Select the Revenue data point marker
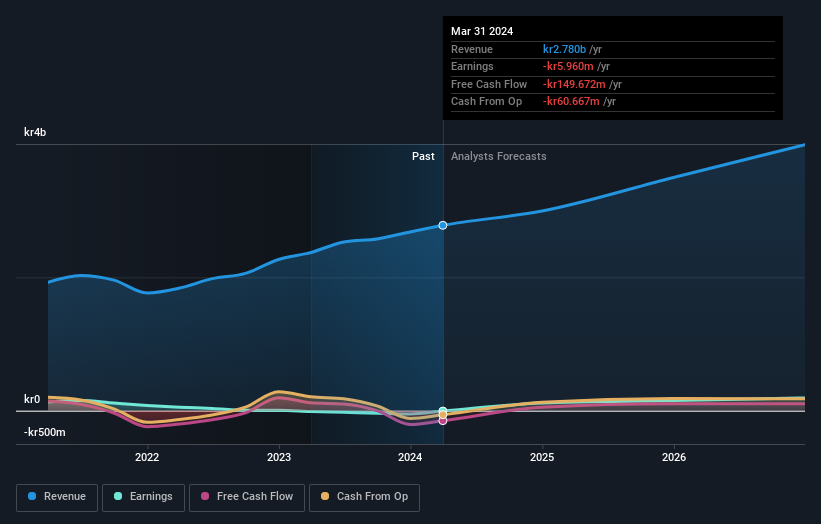The image size is (821, 524). pos(443,225)
